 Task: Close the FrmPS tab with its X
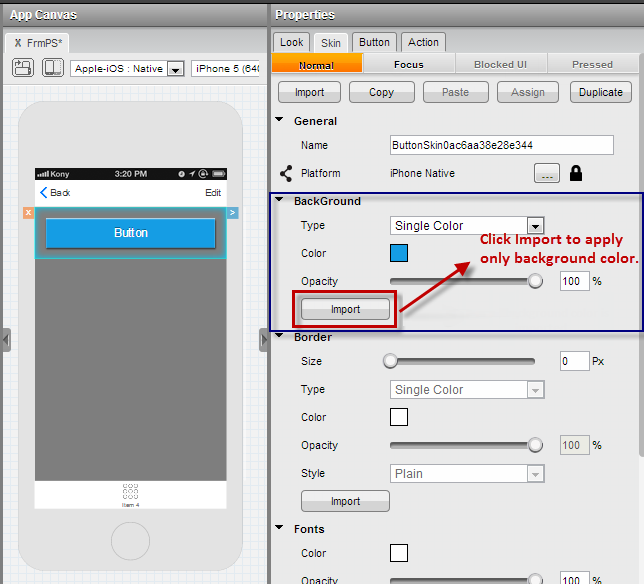pos(18,43)
